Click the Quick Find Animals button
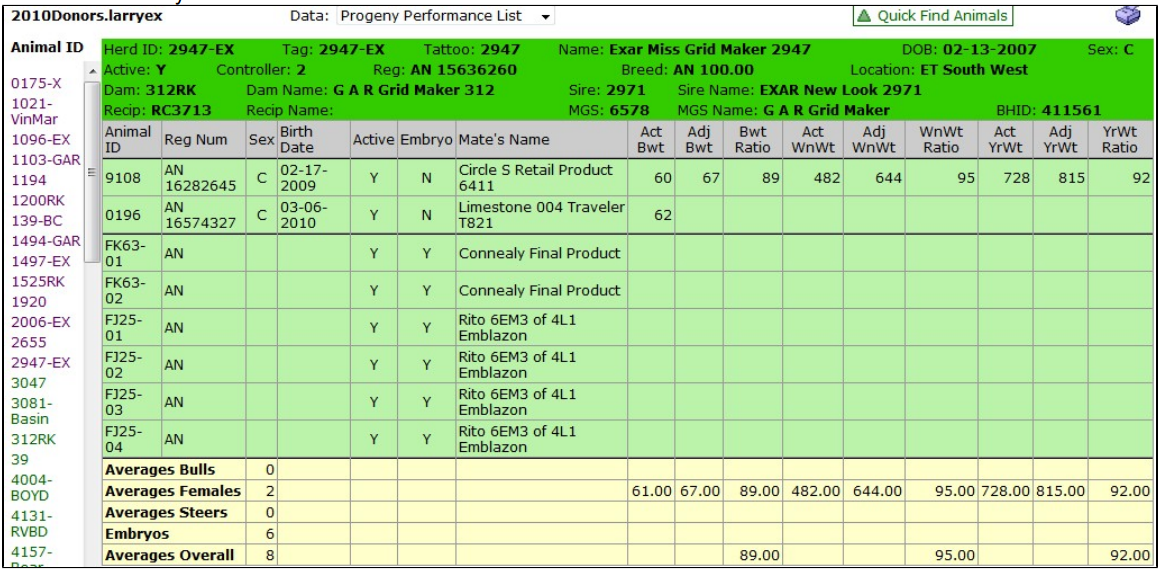1164x575 pixels. pos(932,16)
